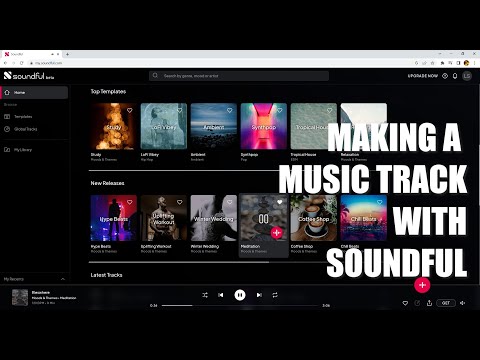Click the edit track icon in player

pyautogui.click(x=417, y=303)
